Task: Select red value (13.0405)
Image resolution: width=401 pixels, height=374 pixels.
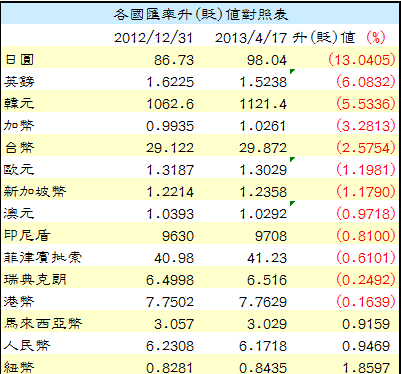Action: 362,60
